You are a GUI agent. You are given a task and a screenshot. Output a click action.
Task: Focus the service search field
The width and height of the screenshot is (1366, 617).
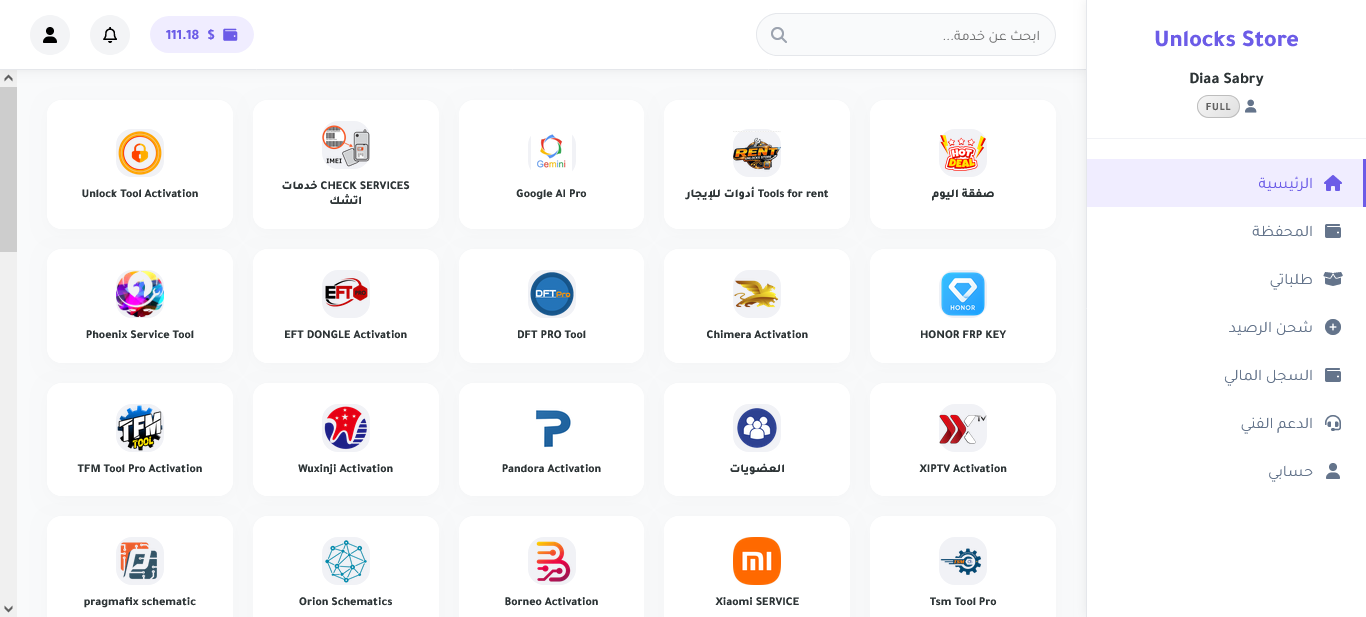tap(906, 35)
